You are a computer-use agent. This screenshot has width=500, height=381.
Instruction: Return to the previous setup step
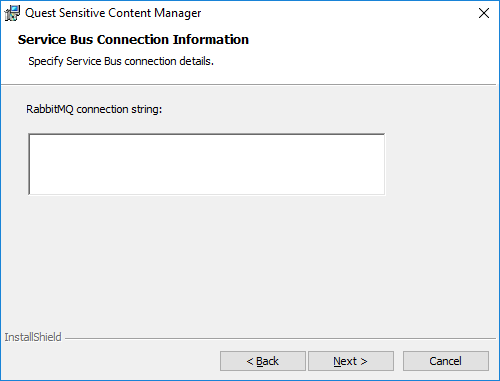[263, 361]
